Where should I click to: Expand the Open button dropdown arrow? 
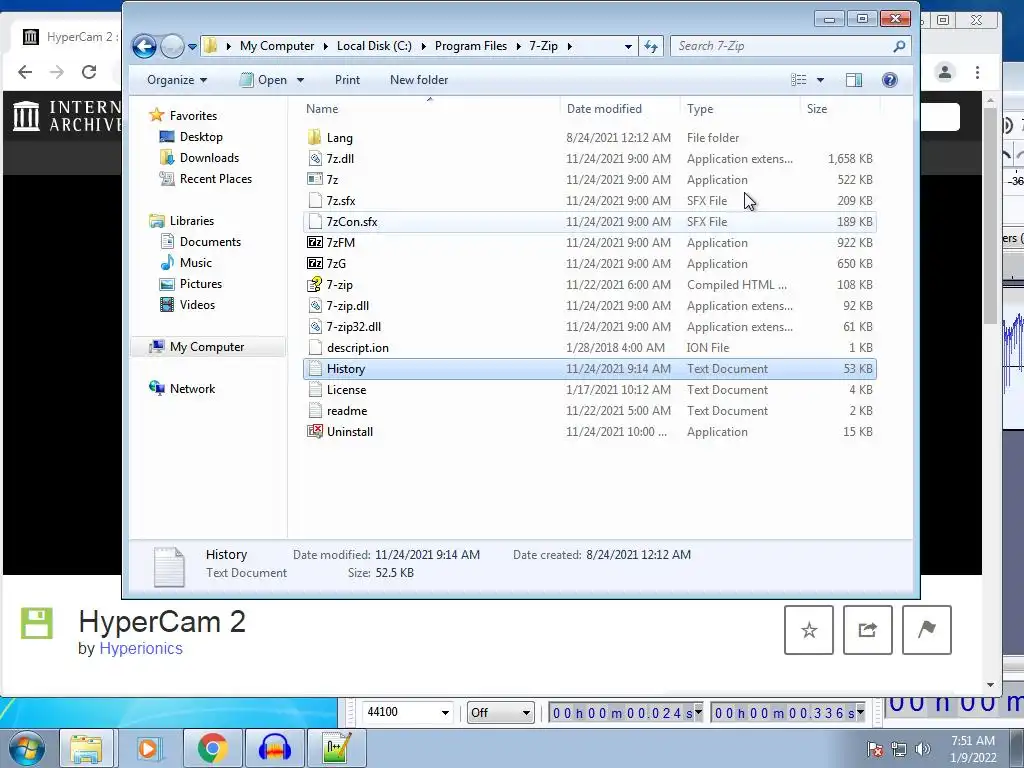300,80
